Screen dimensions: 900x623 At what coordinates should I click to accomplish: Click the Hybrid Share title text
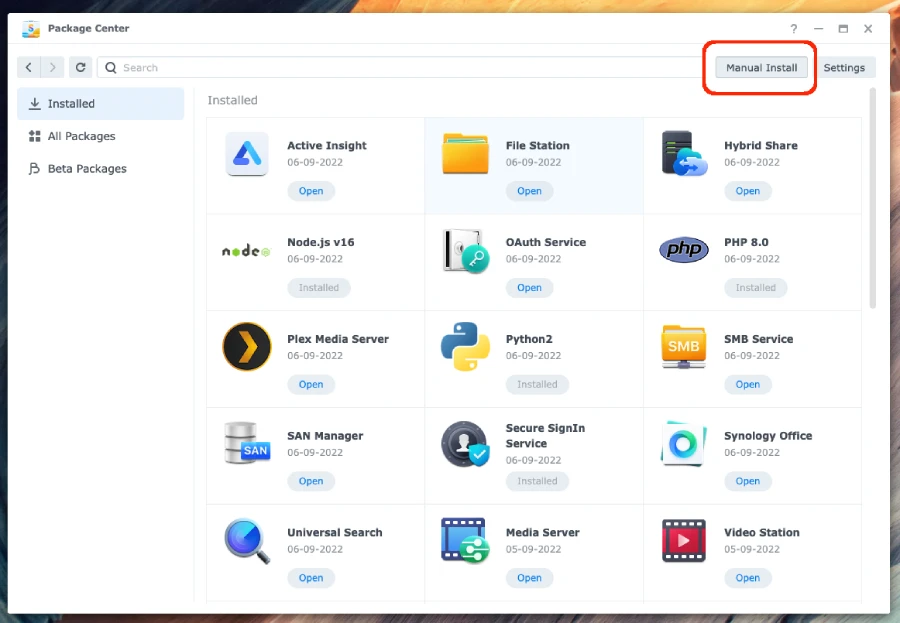[x=761, y=145]
